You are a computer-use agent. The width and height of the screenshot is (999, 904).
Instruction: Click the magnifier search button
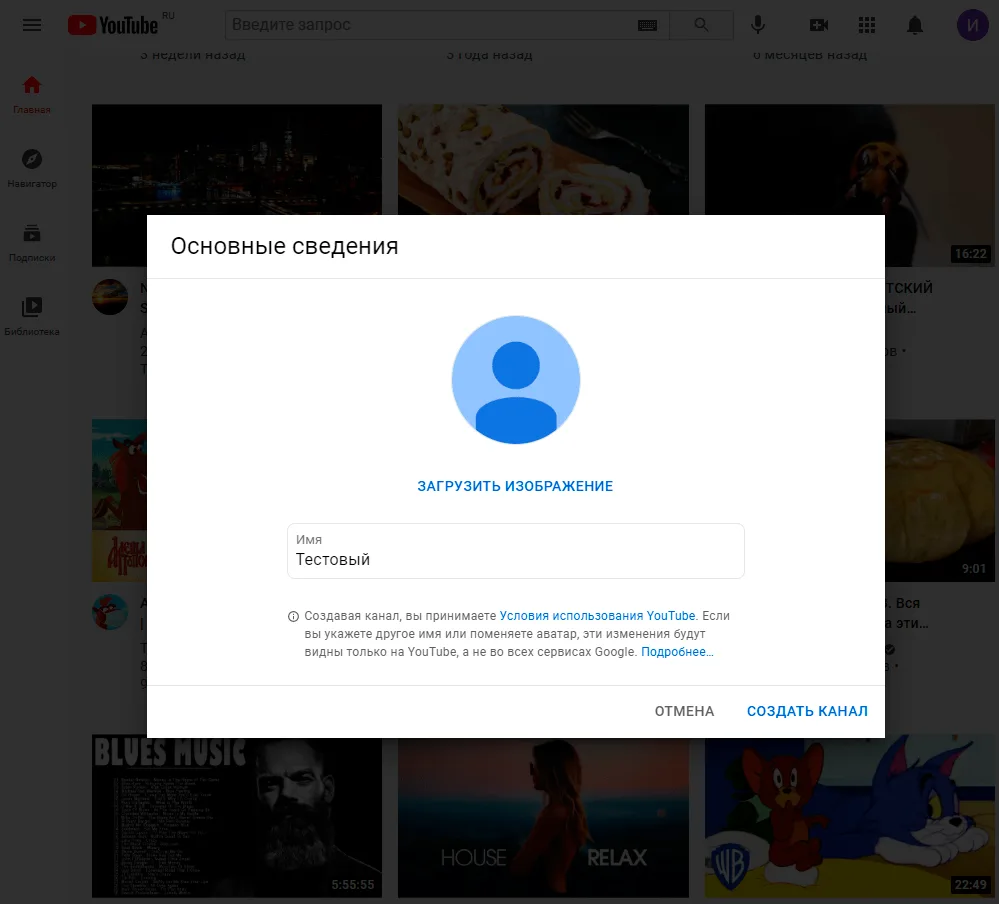coord(701,25)
